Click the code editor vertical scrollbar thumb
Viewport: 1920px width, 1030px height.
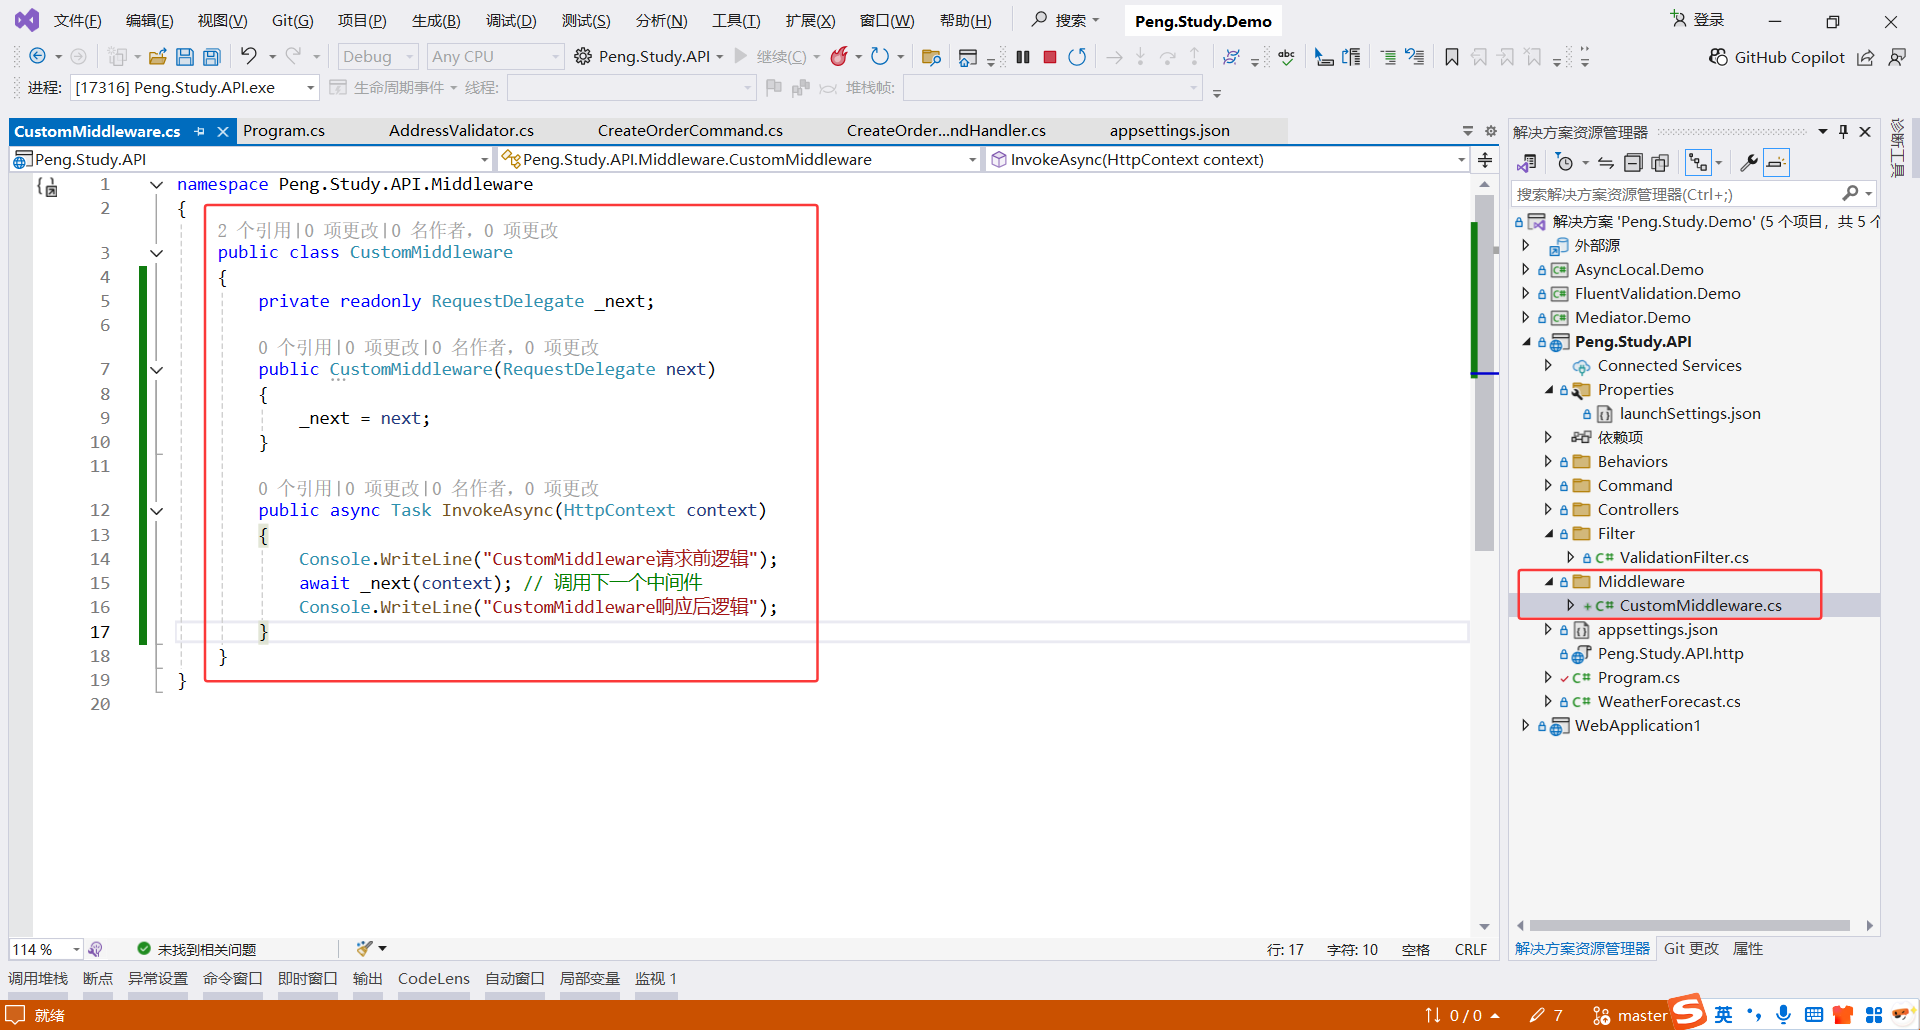click(1484, 372)
